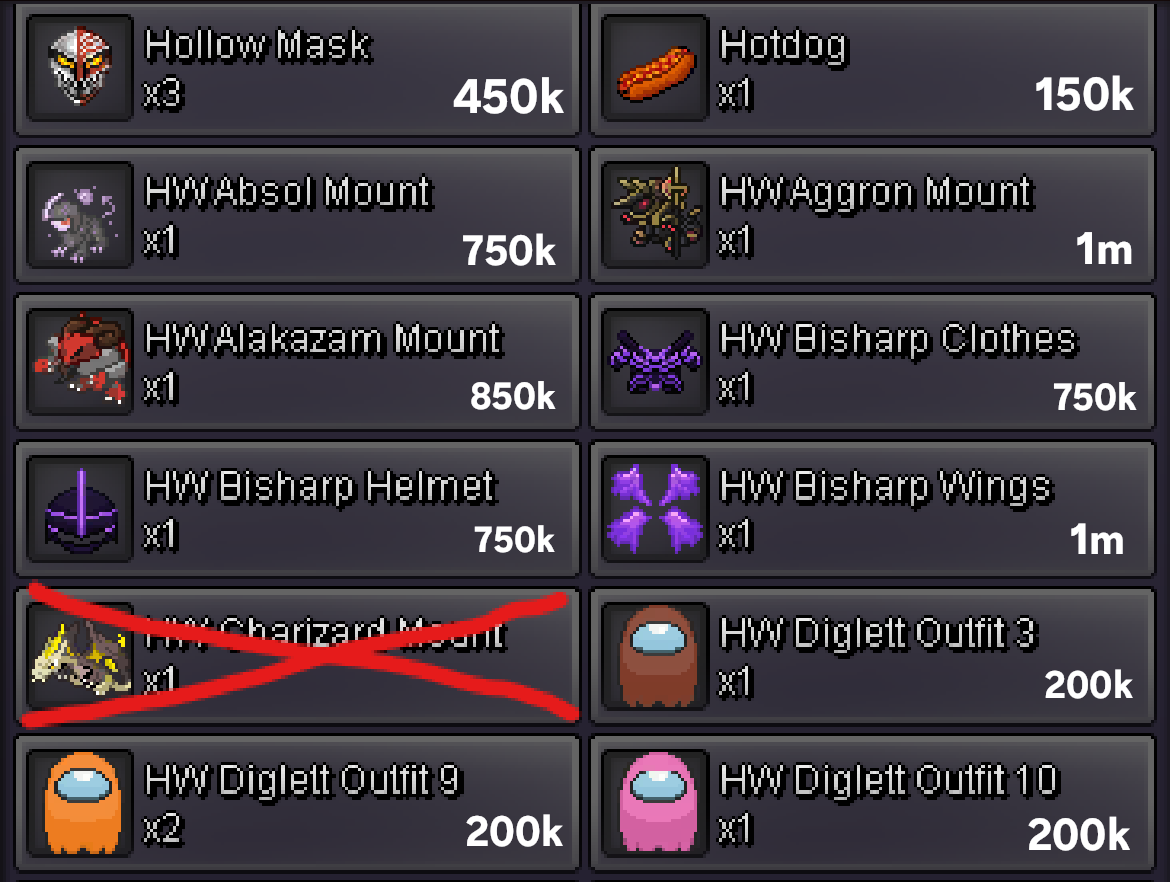Select the HW Absol Mount 750k price
Screen dimensions: 1170x882
point(509,250)
